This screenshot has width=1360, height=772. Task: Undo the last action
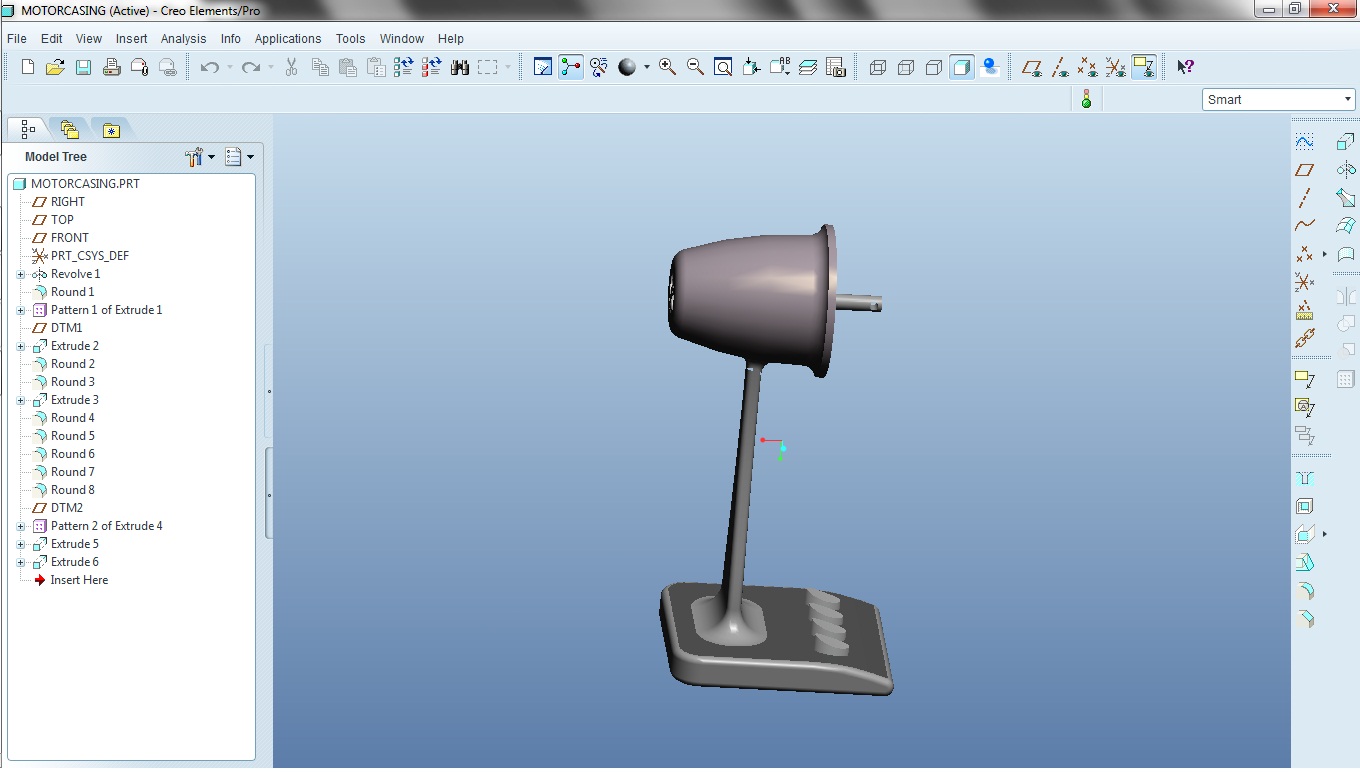(x=209, y=67)
